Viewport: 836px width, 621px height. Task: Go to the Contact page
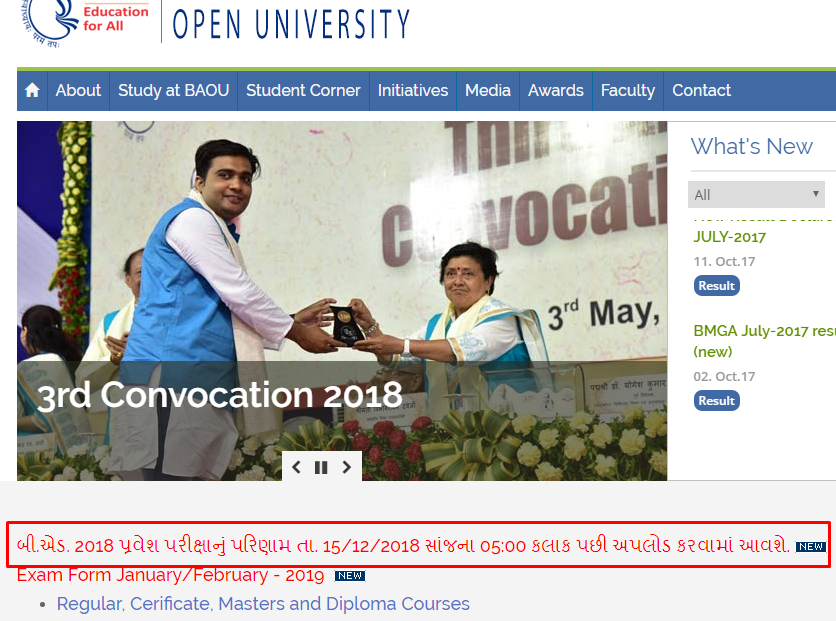(x=701, y=91)
